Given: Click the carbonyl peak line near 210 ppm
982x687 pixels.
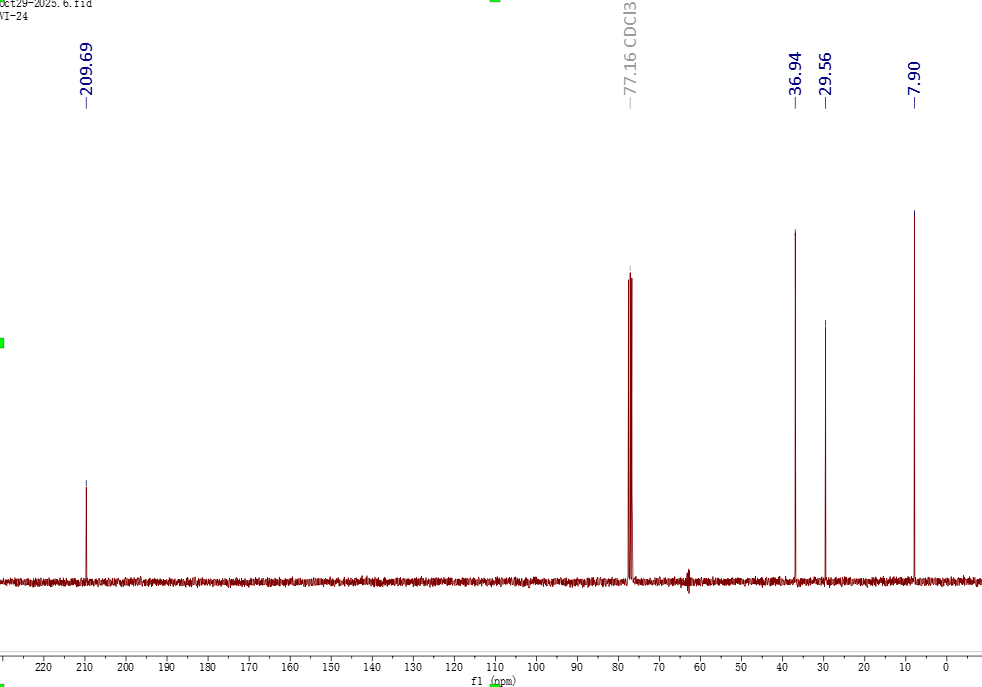Looking at the screenshot, I should tap(86, 530).
